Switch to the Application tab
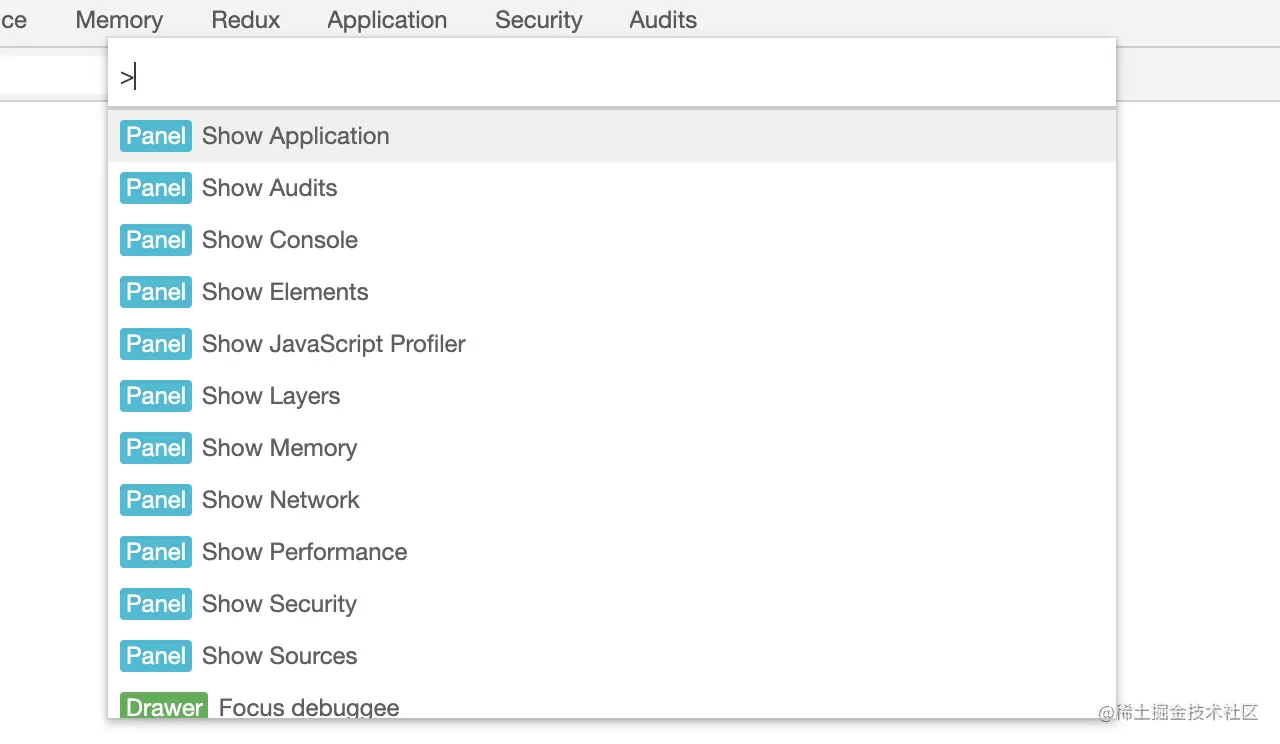The width and height of the screenshot is (1280, 744). [387, 20]
